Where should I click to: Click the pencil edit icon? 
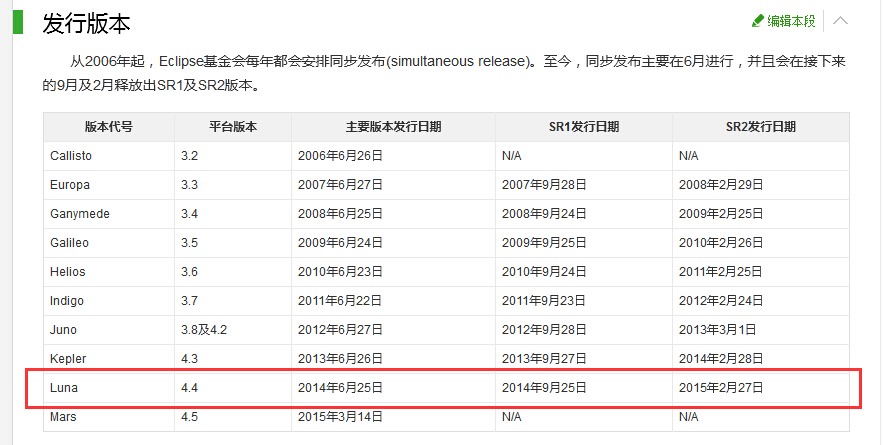click(x=758, y=20)
